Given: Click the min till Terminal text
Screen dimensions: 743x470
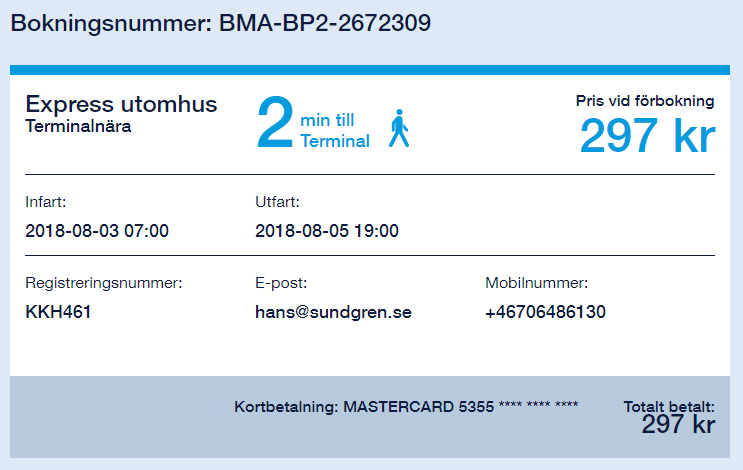Looking at the screenshot, I should tap(335, 130).
